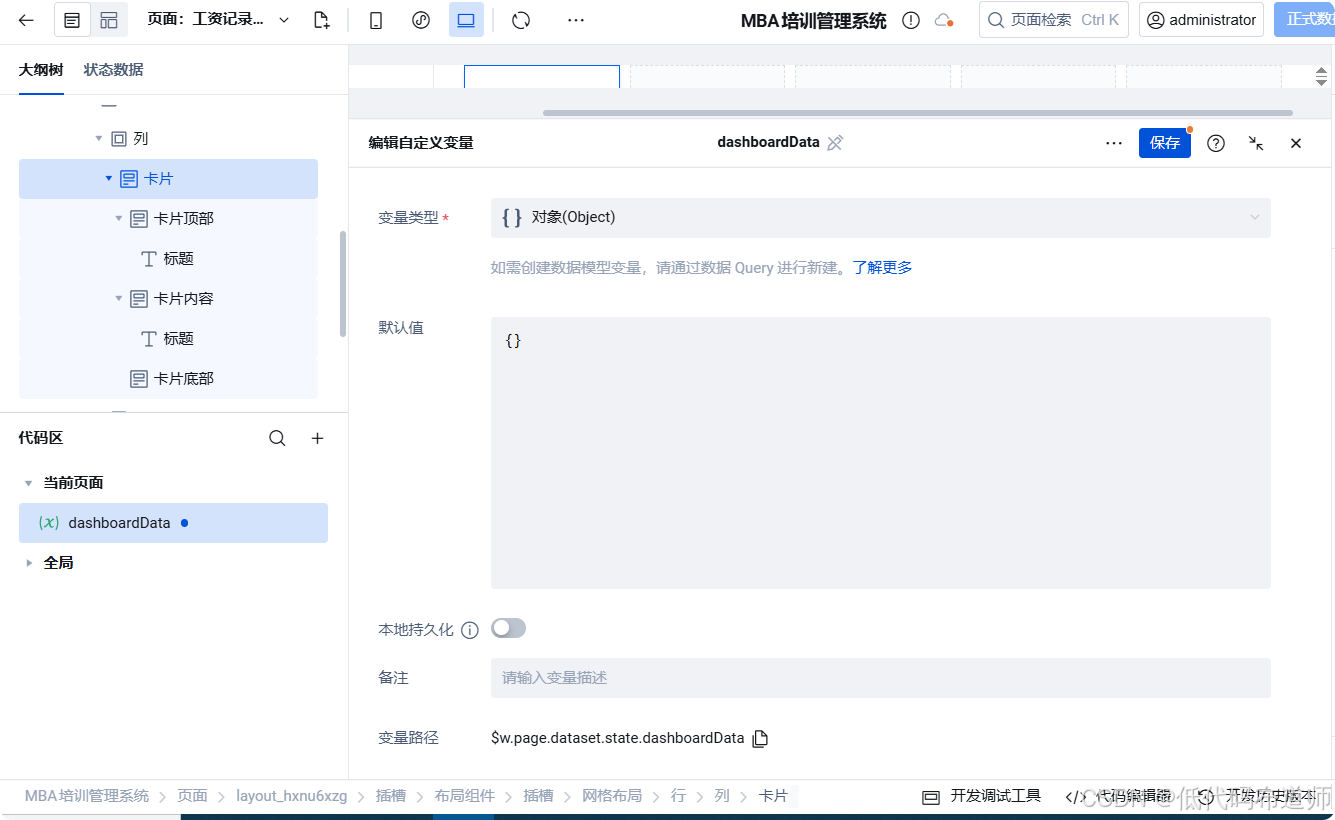
Task: Click the cloud sync status icon
Action: coord(943,20)
